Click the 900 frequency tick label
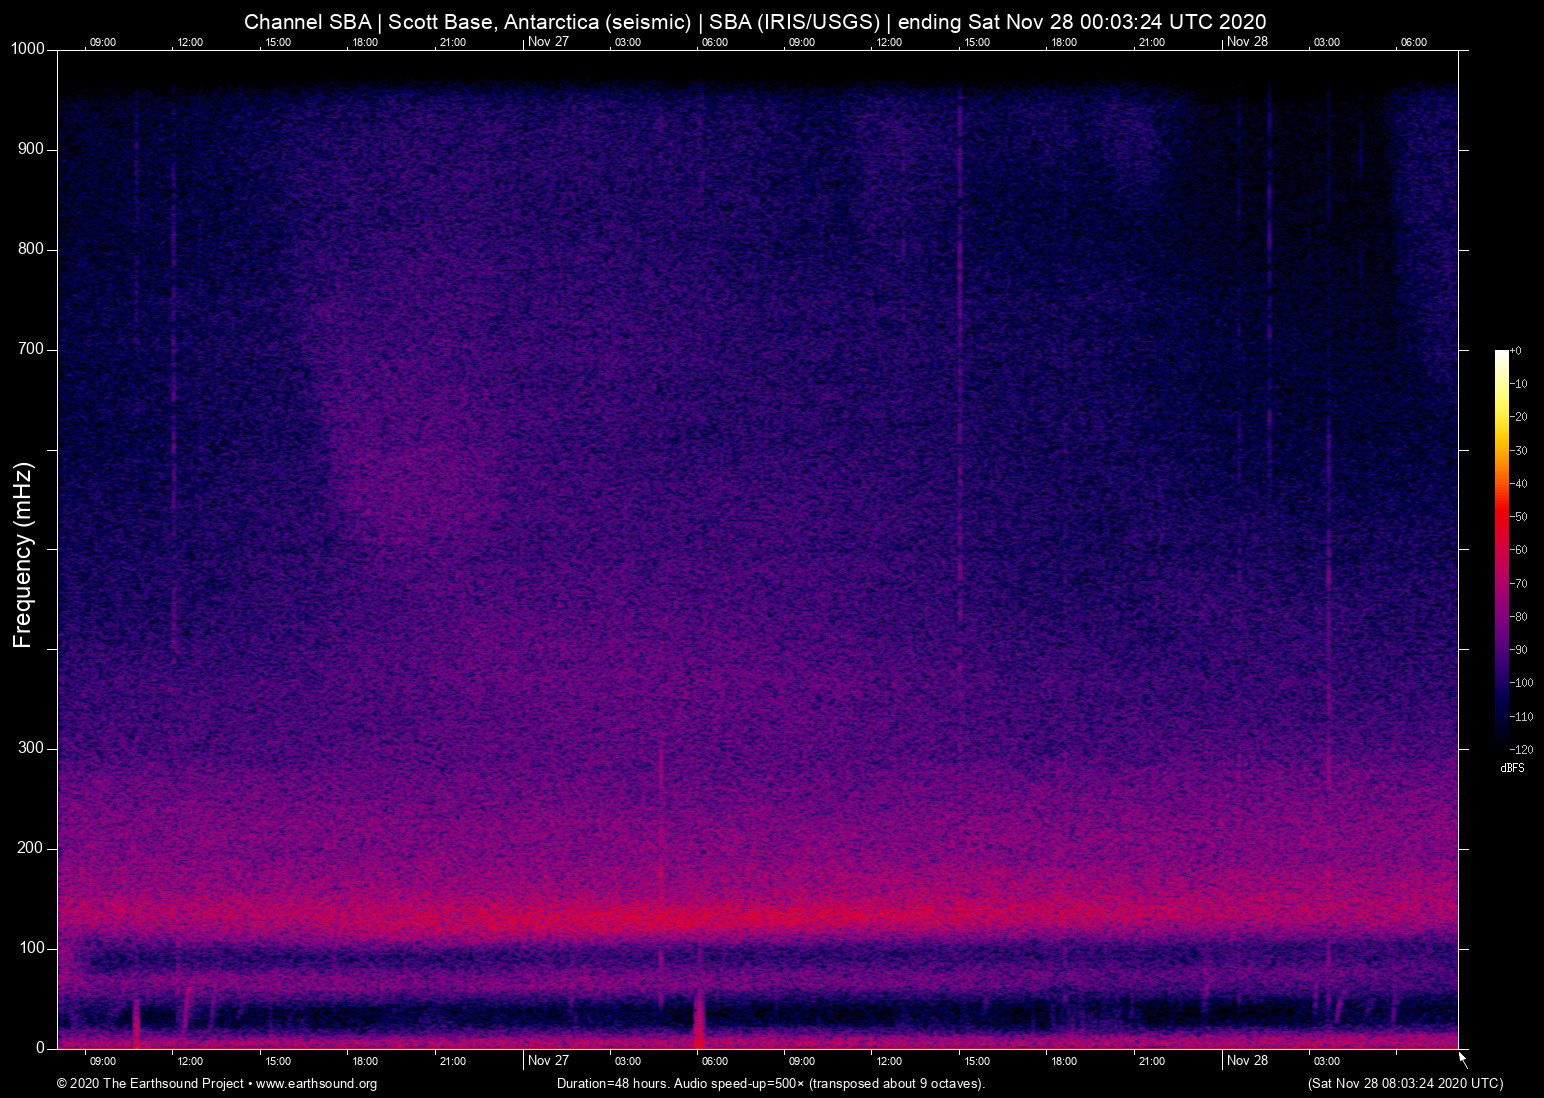This screenshot has width=1544, height=1098. pyautogui.click(x=31, y=149)
